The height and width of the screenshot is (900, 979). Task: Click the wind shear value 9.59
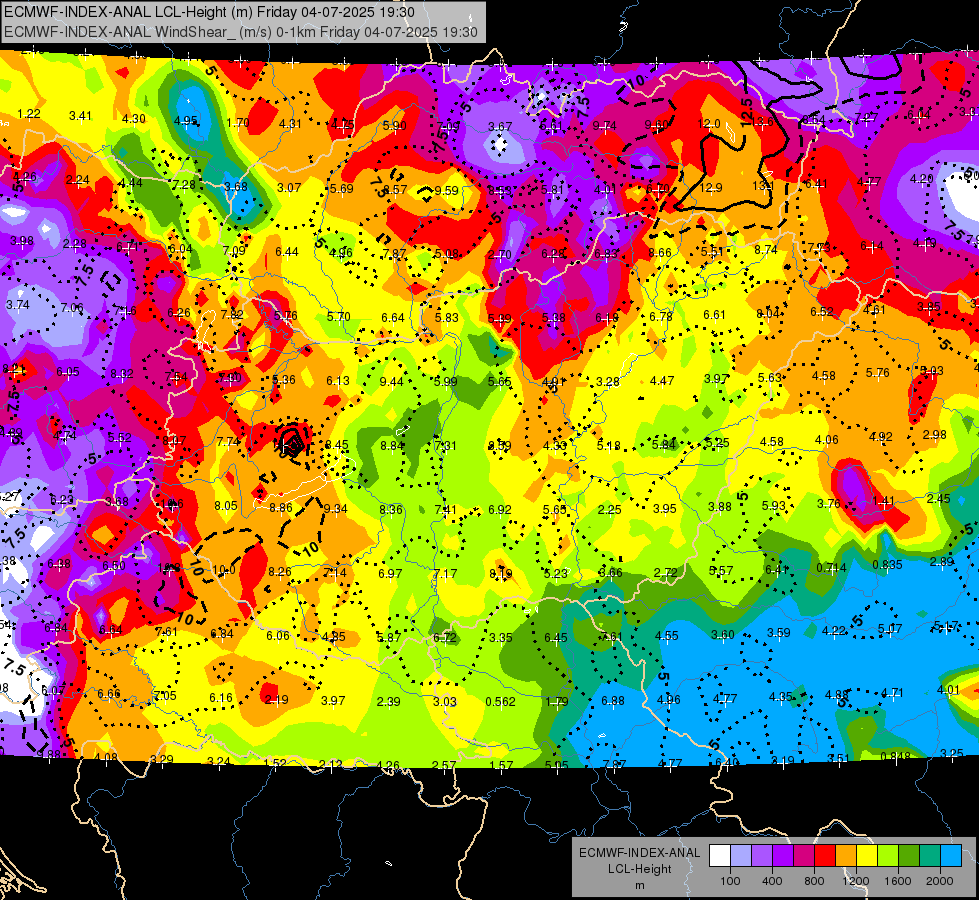tap(446, 190)
